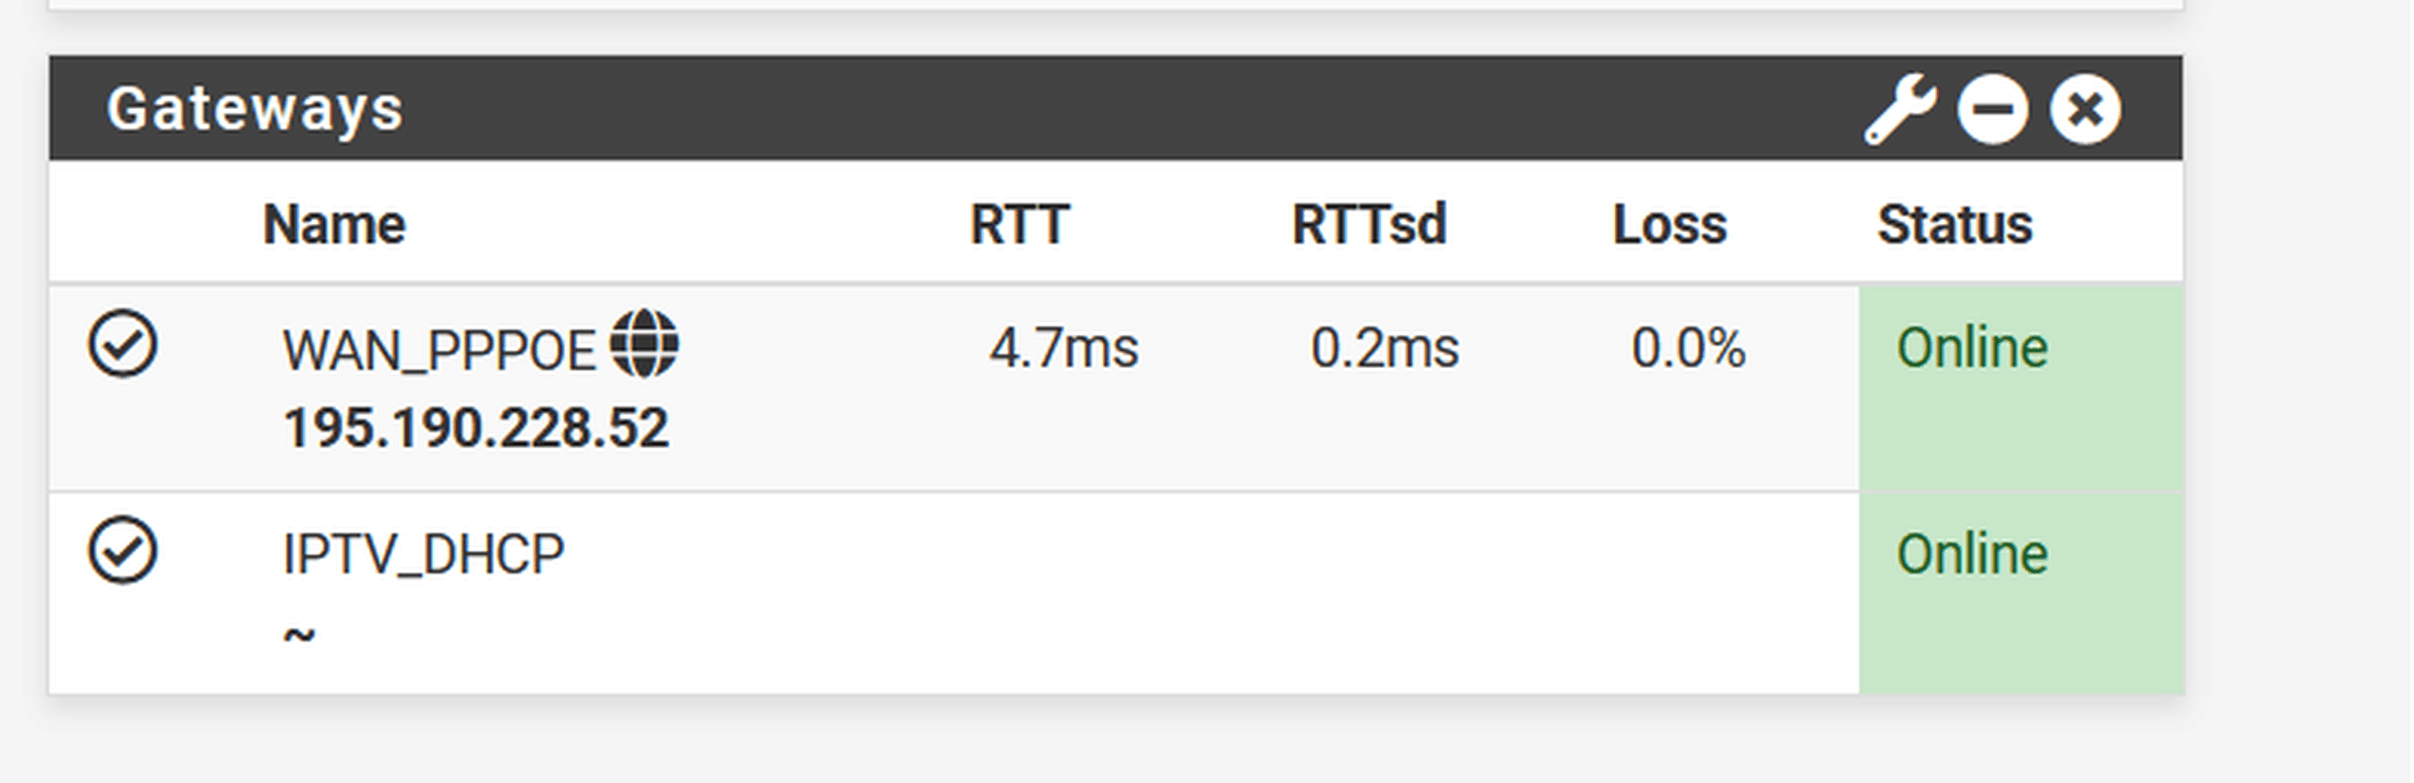
Task: Click the 0.0% loss value
Action: pos(1688,349)
